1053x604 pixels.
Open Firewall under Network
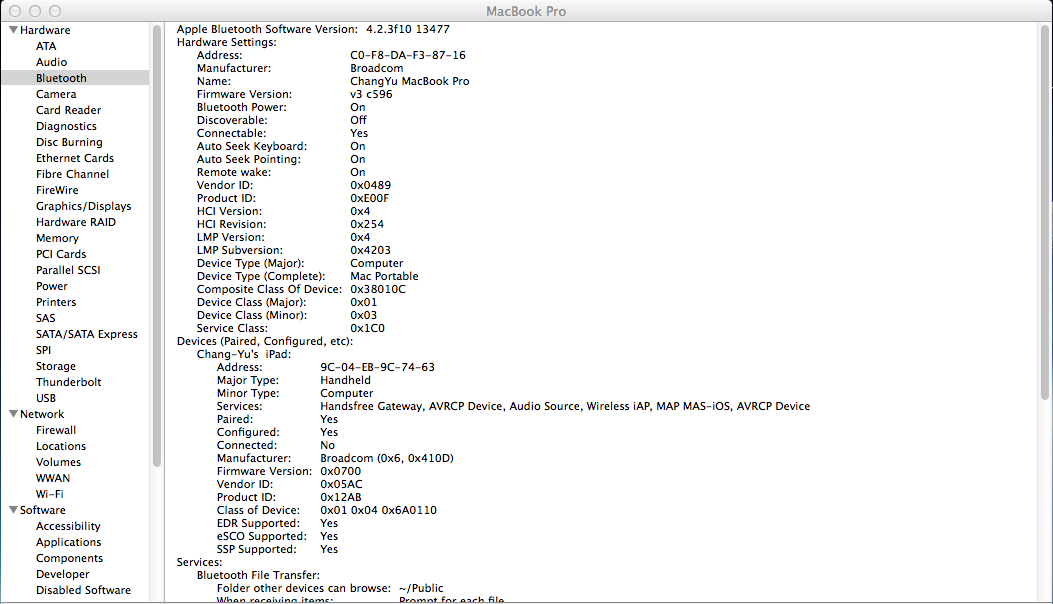[x=56, y=430]
